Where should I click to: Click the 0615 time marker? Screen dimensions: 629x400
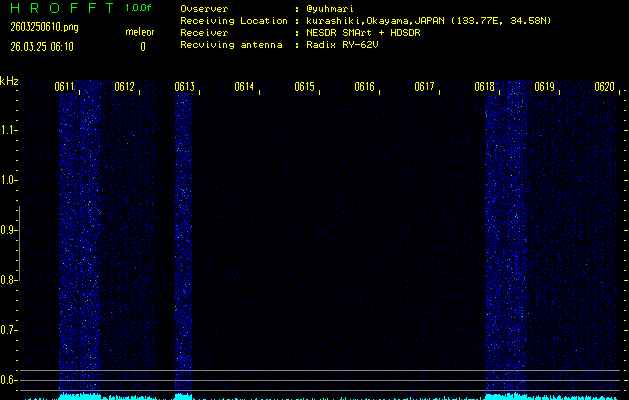(304, 87)
